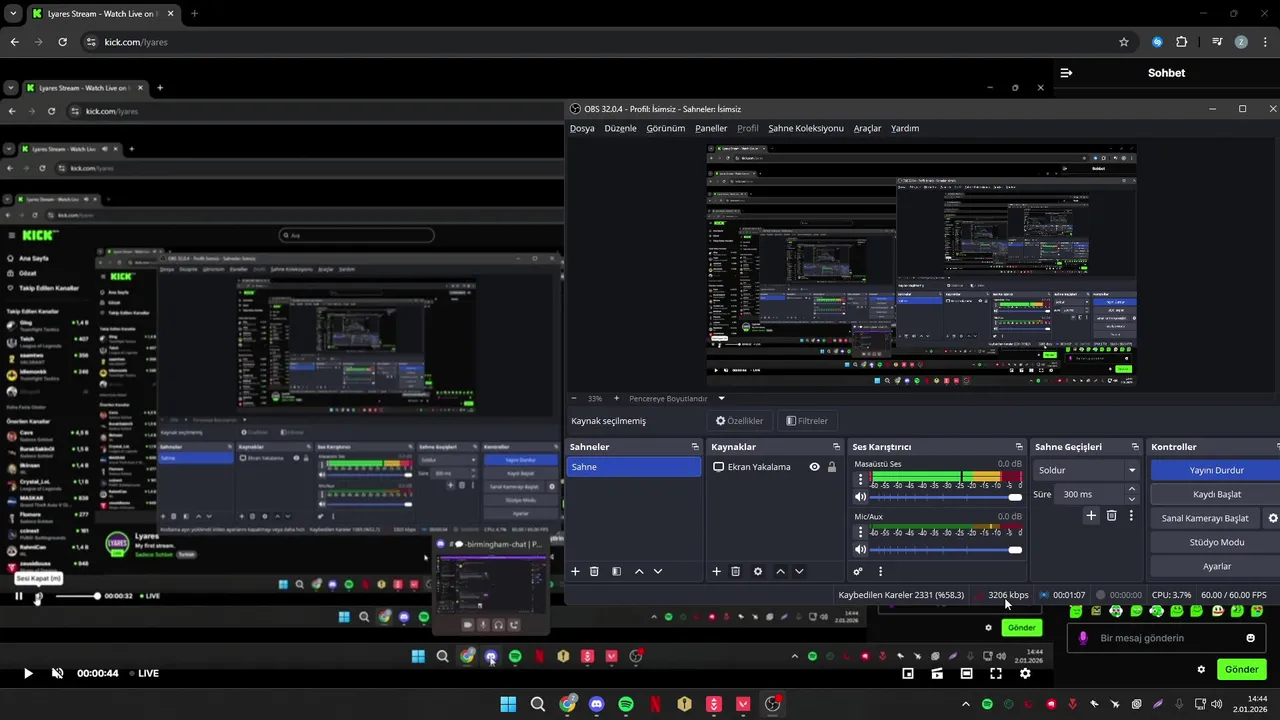1280x720 pixels.
Task: Add a source in OBS Kaynaklar panel
Action: [x=716, y=571]
